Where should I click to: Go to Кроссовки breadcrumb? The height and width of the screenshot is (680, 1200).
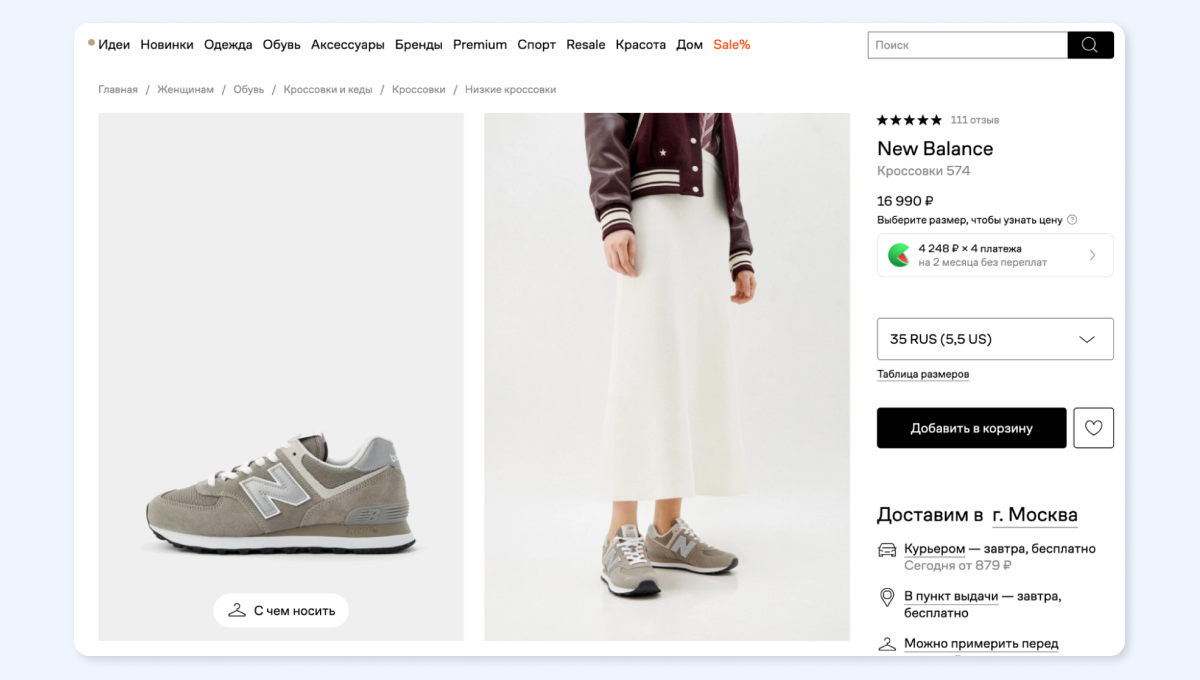pyautogui.click(x=419, y=90)
